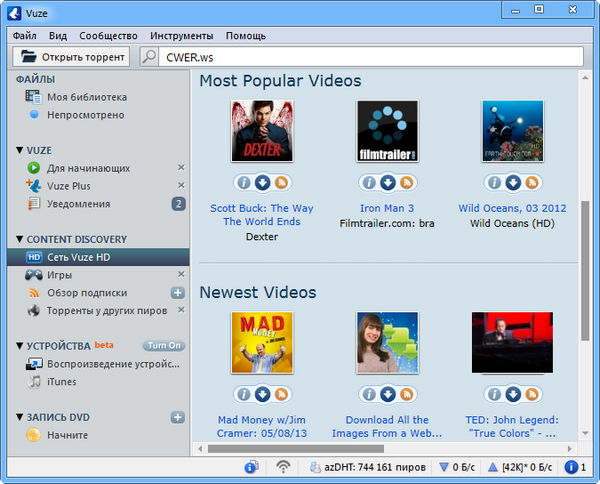The width and height of the screenshot is (600, 484).
Task: Show info for TED John Legend video
Action: [x=494, y=394]
